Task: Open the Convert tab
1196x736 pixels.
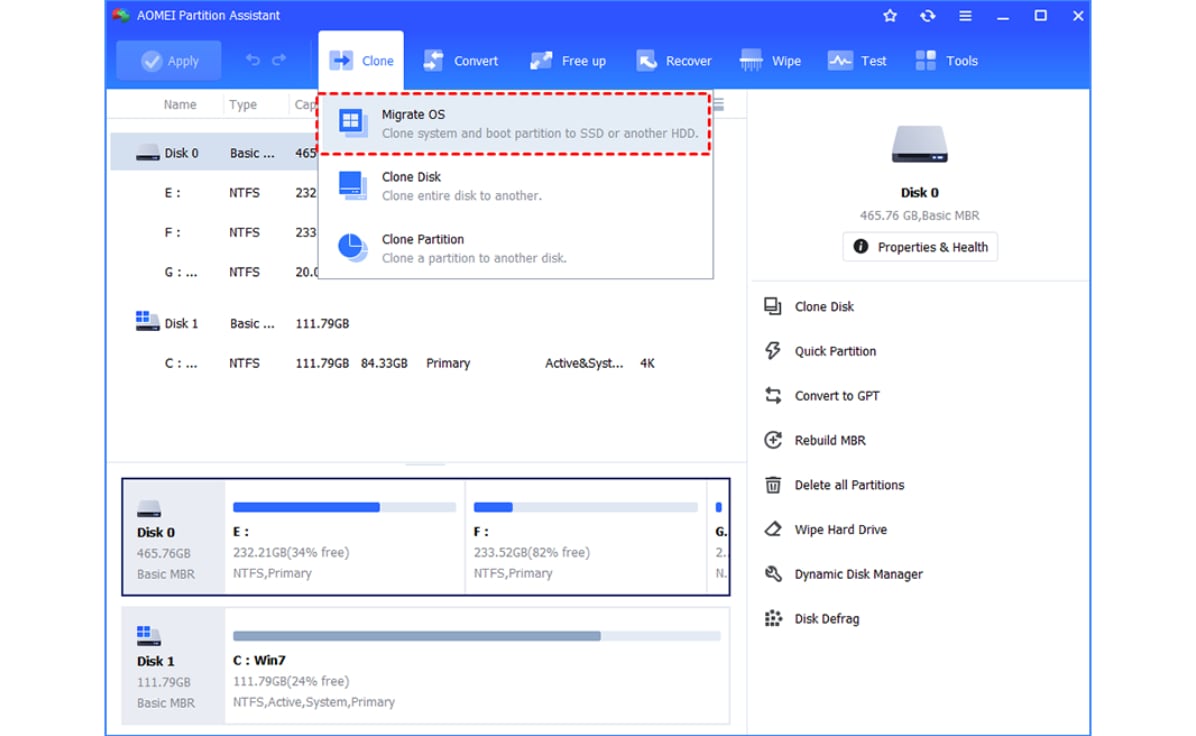Action: pyautogui.click(x=461, y=61)
